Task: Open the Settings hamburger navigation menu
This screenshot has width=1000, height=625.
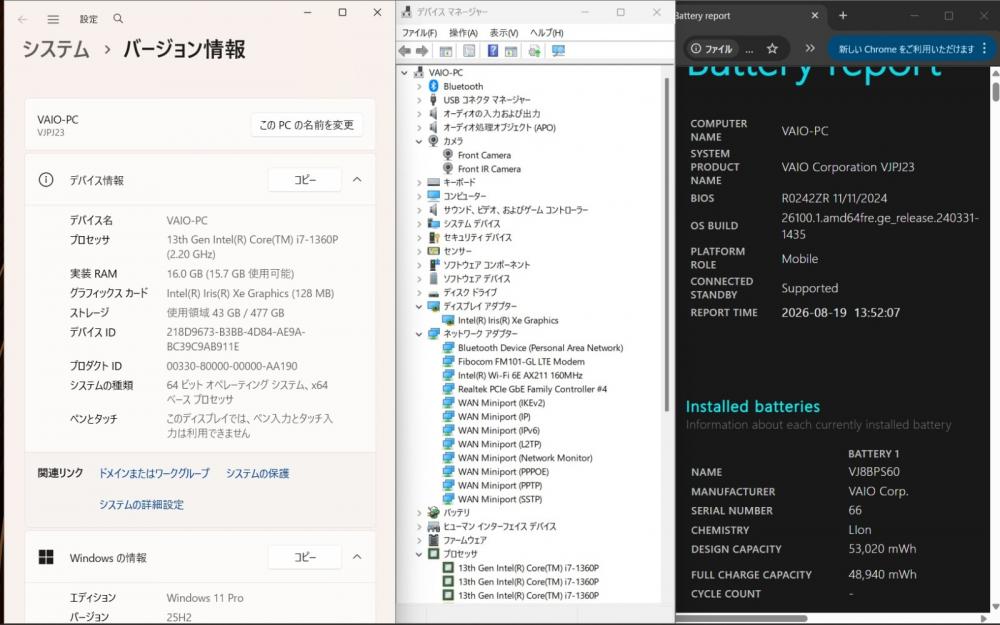Action: point(54,19)
